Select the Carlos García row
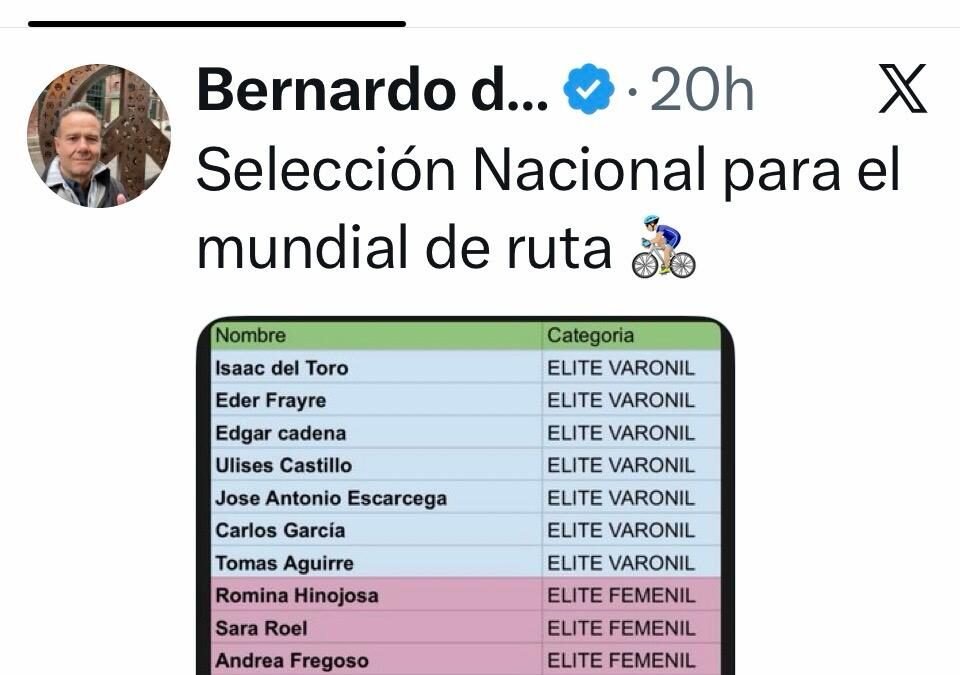The width and height of the screenshot is (960, 675). click(x=466, y=530)
